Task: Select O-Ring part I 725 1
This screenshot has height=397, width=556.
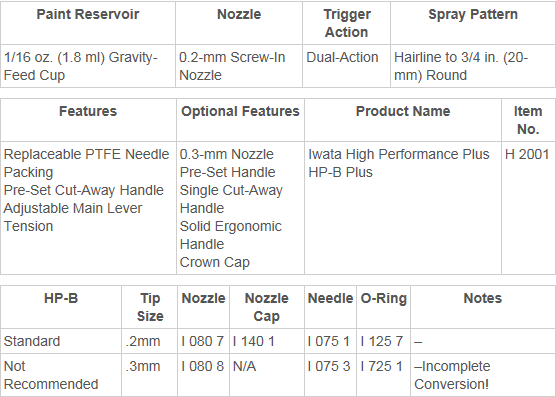Action: [382, 366]
